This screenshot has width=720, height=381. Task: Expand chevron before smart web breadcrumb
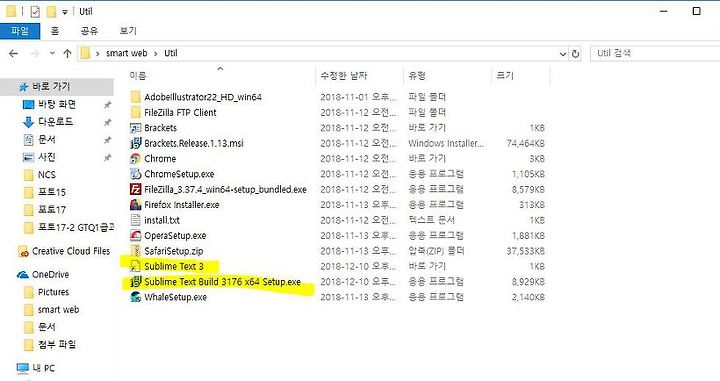click(x=97, y=53)
